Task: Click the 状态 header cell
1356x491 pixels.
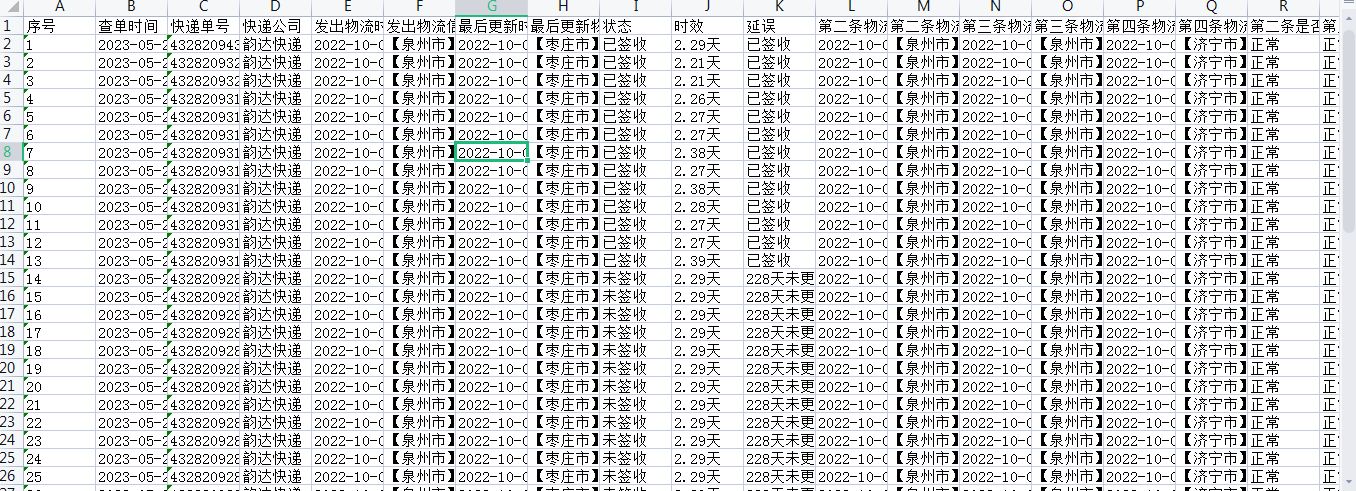Action: 636,25
